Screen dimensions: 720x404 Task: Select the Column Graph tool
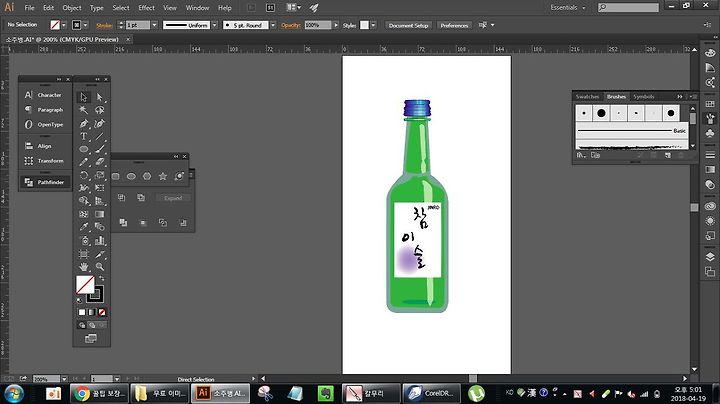[100, 240]
